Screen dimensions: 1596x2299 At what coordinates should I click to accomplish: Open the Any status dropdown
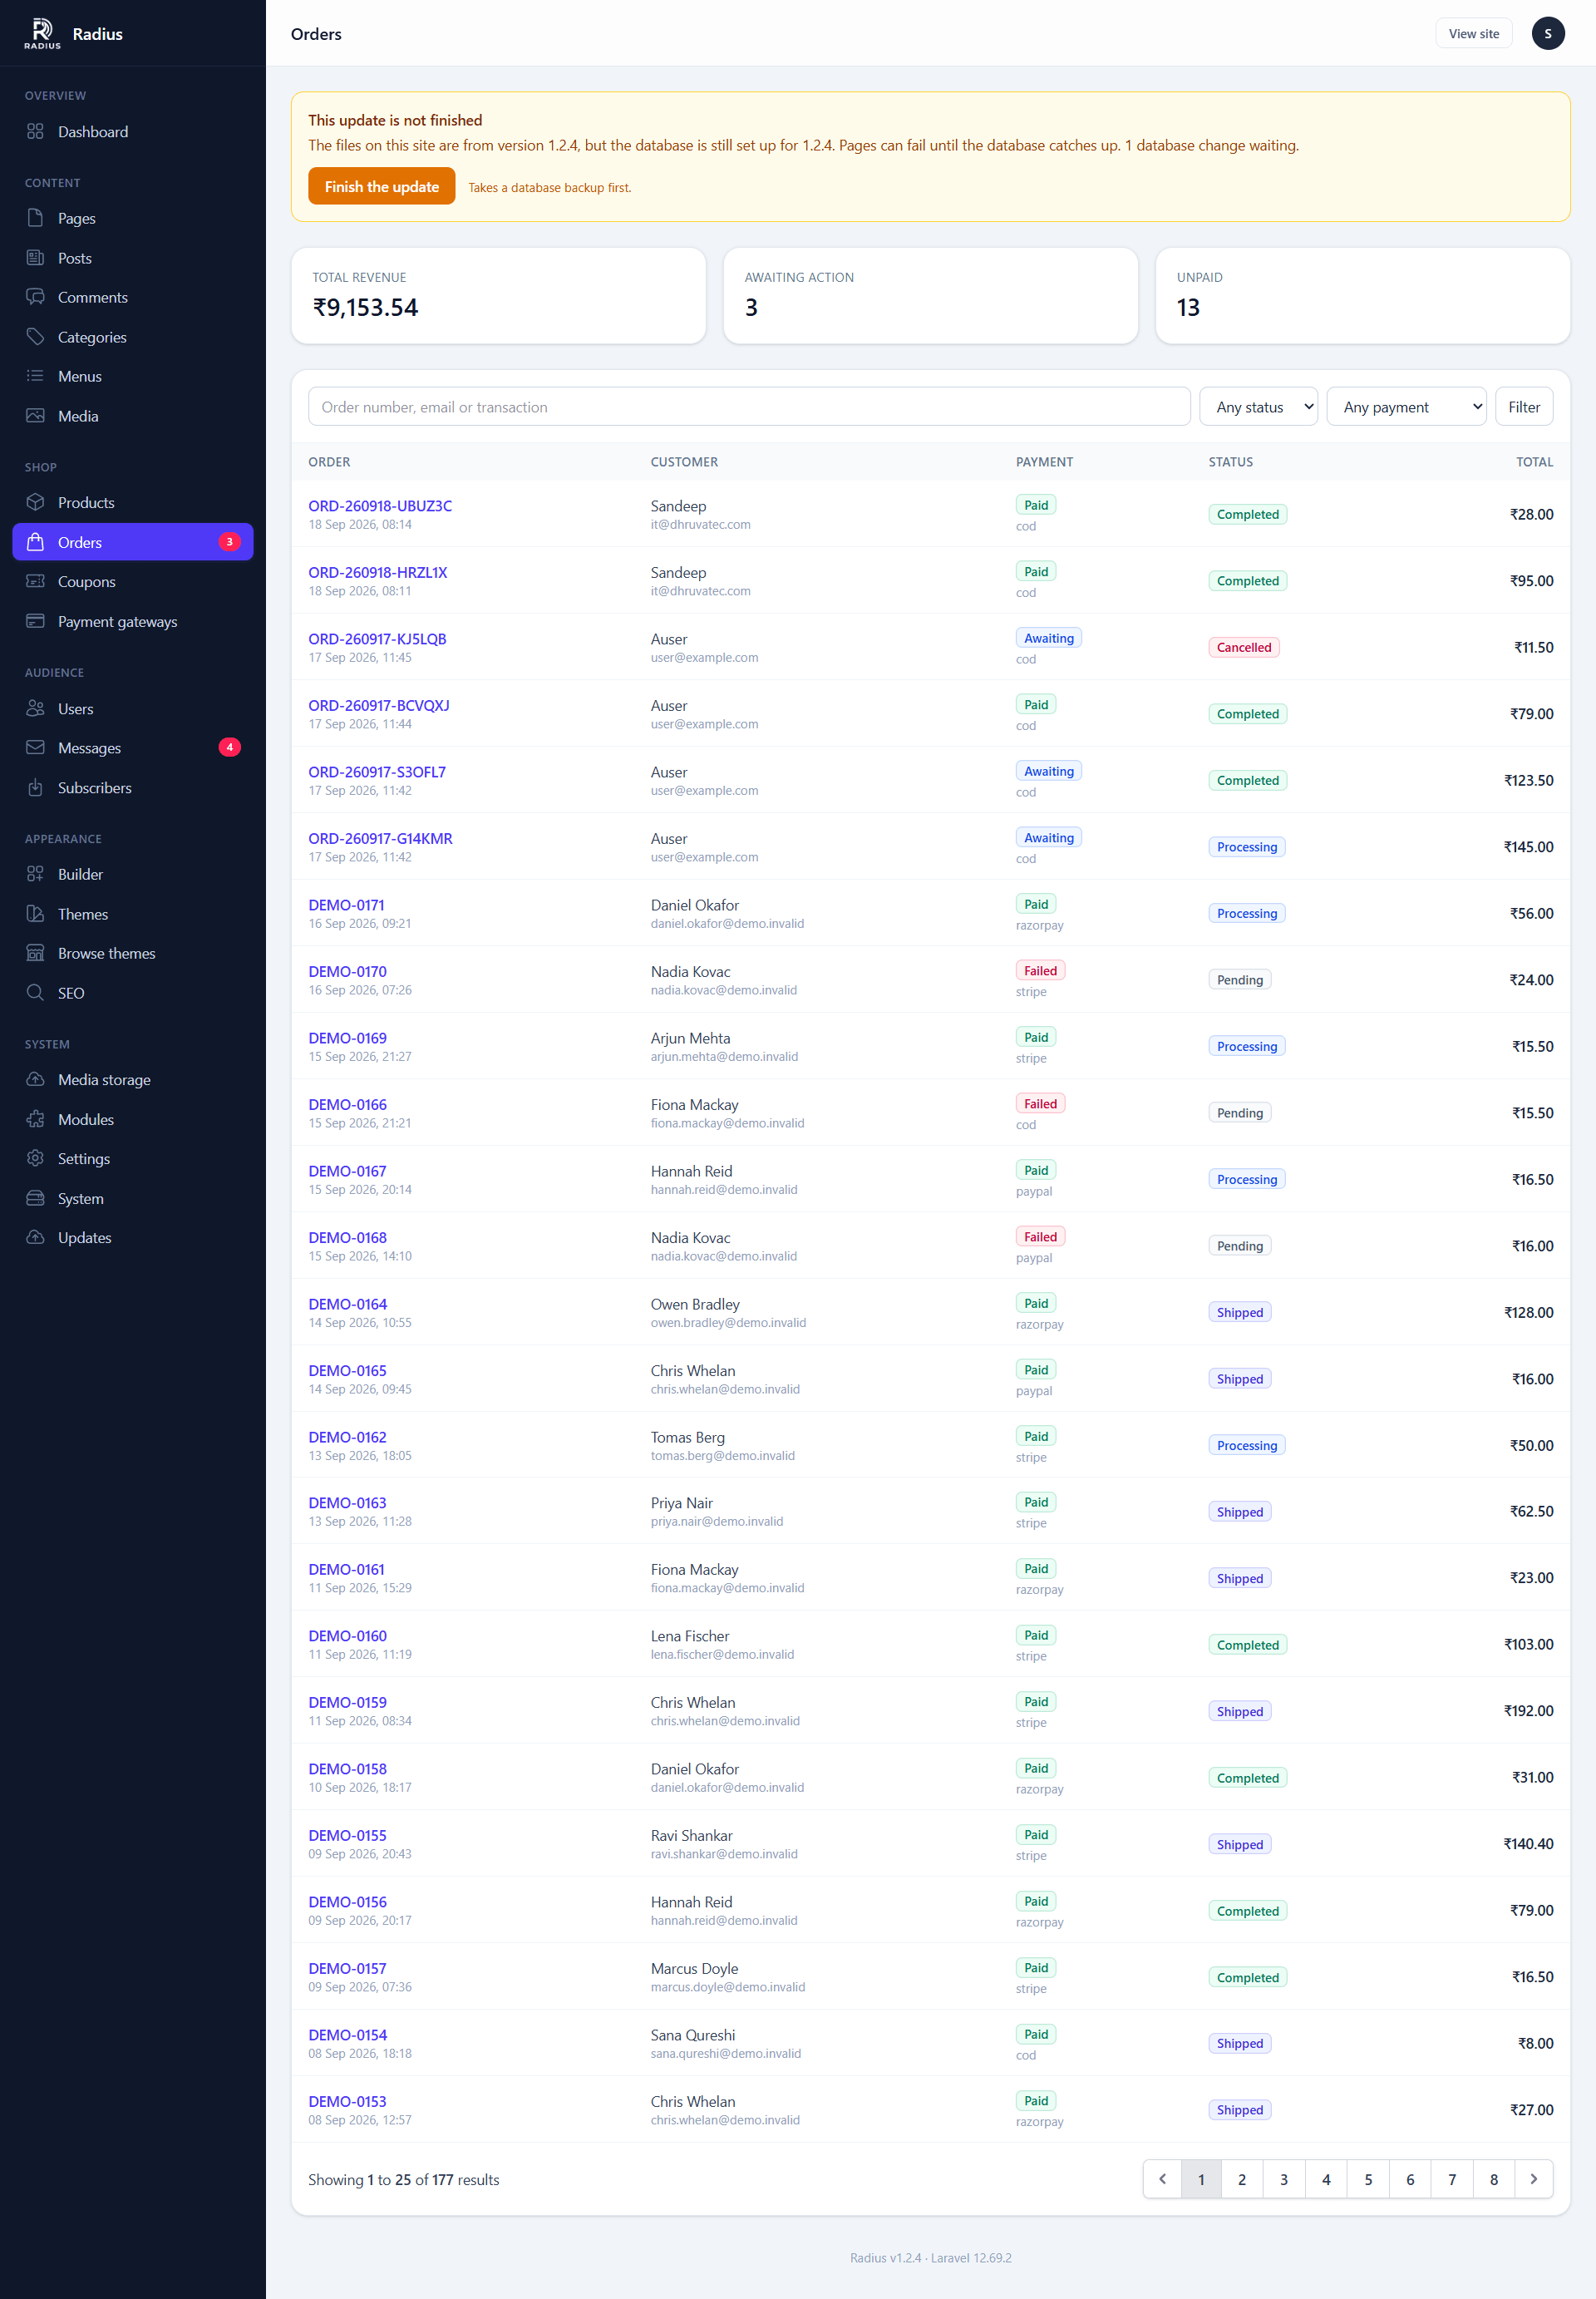pyautogui.click(x=1258, y=407)
